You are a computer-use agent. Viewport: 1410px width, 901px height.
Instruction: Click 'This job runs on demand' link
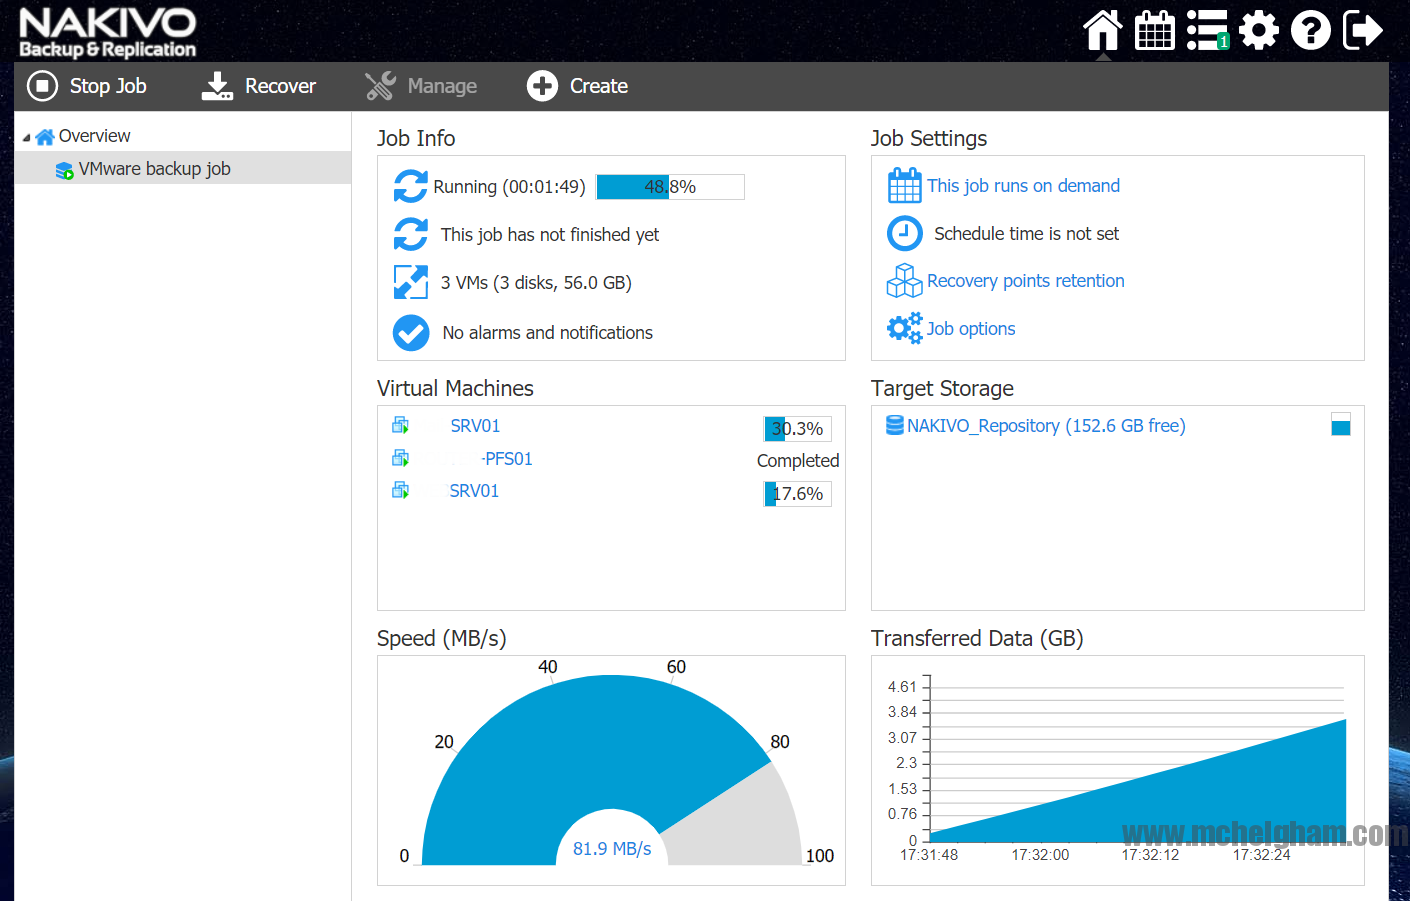1023,186
